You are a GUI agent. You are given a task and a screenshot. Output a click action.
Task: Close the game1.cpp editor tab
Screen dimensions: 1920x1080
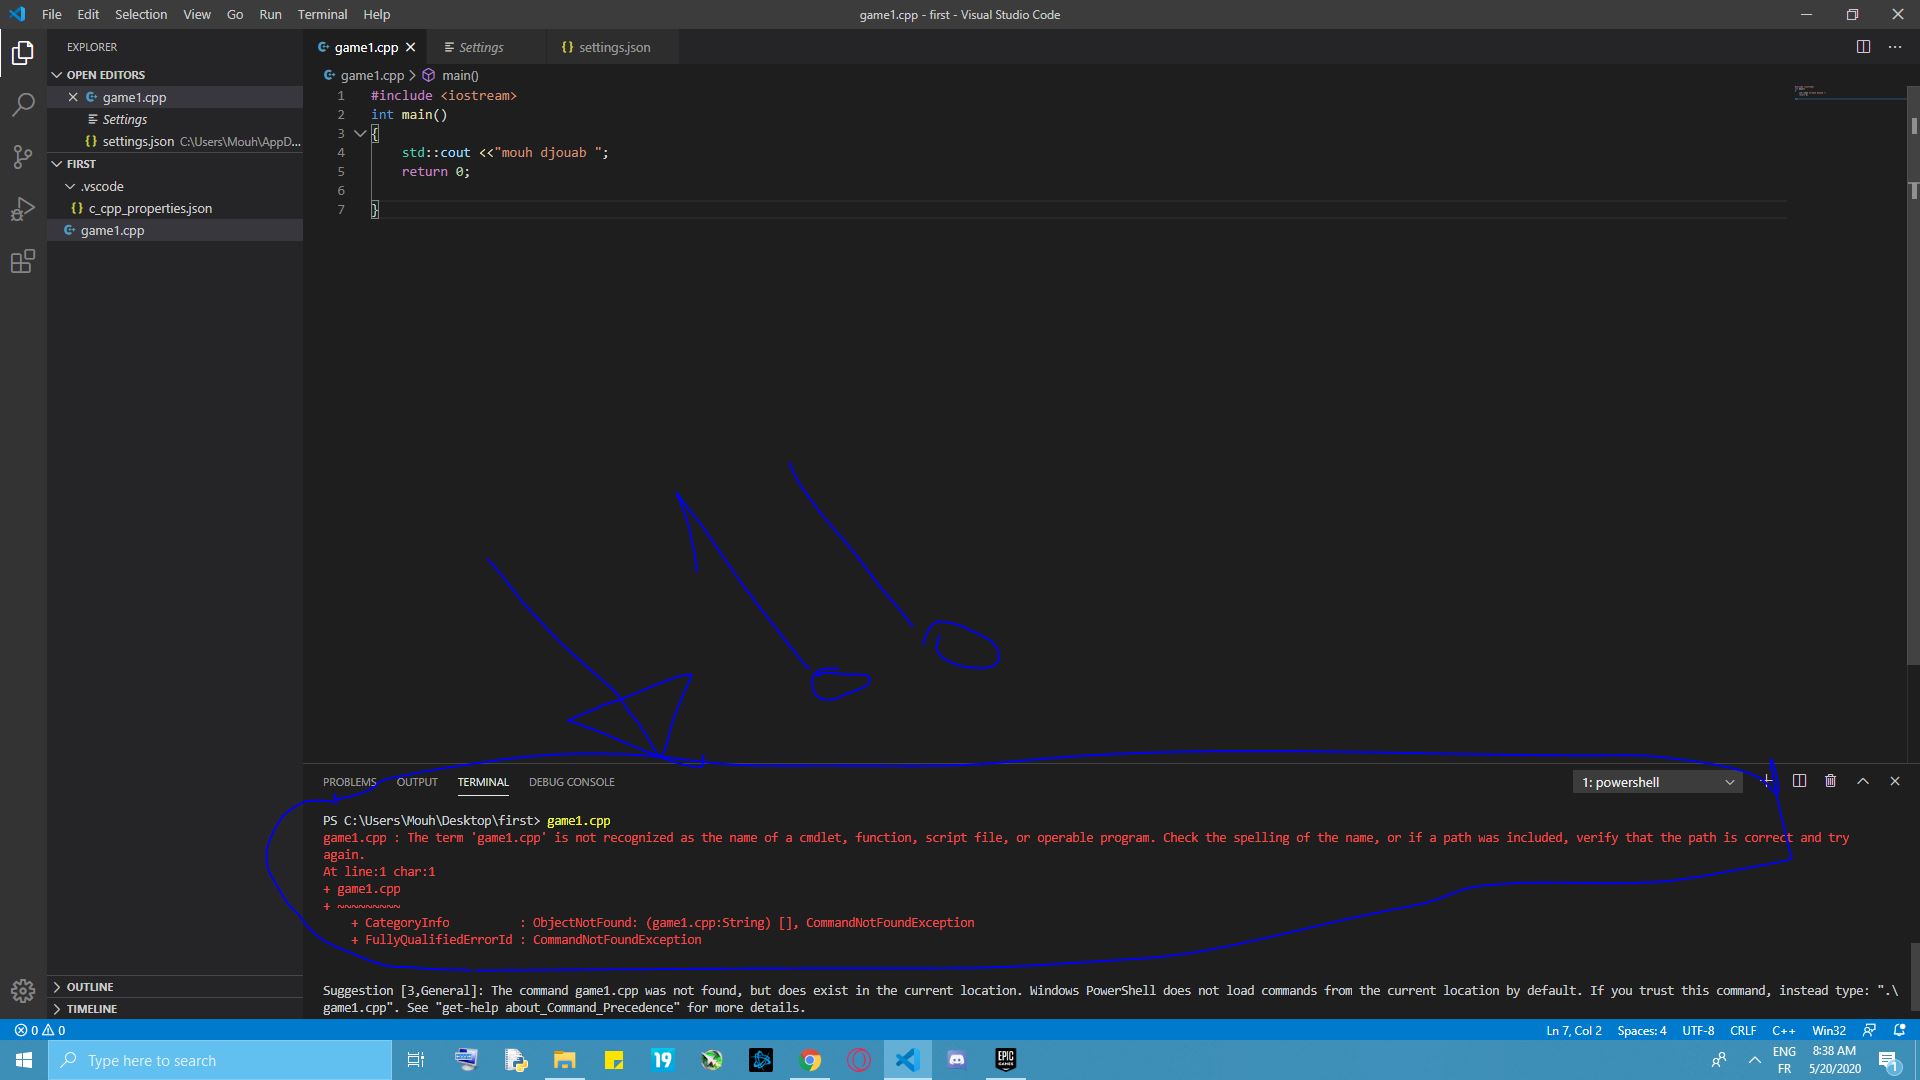coord(410,47)
